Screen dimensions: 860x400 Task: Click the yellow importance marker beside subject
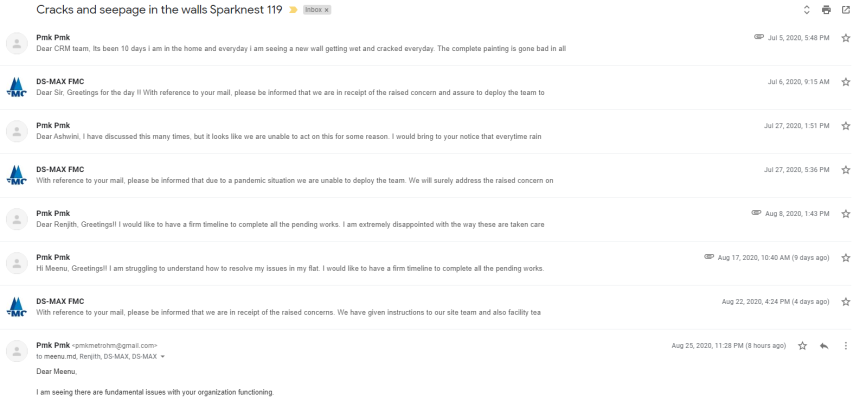click(293, 10)
